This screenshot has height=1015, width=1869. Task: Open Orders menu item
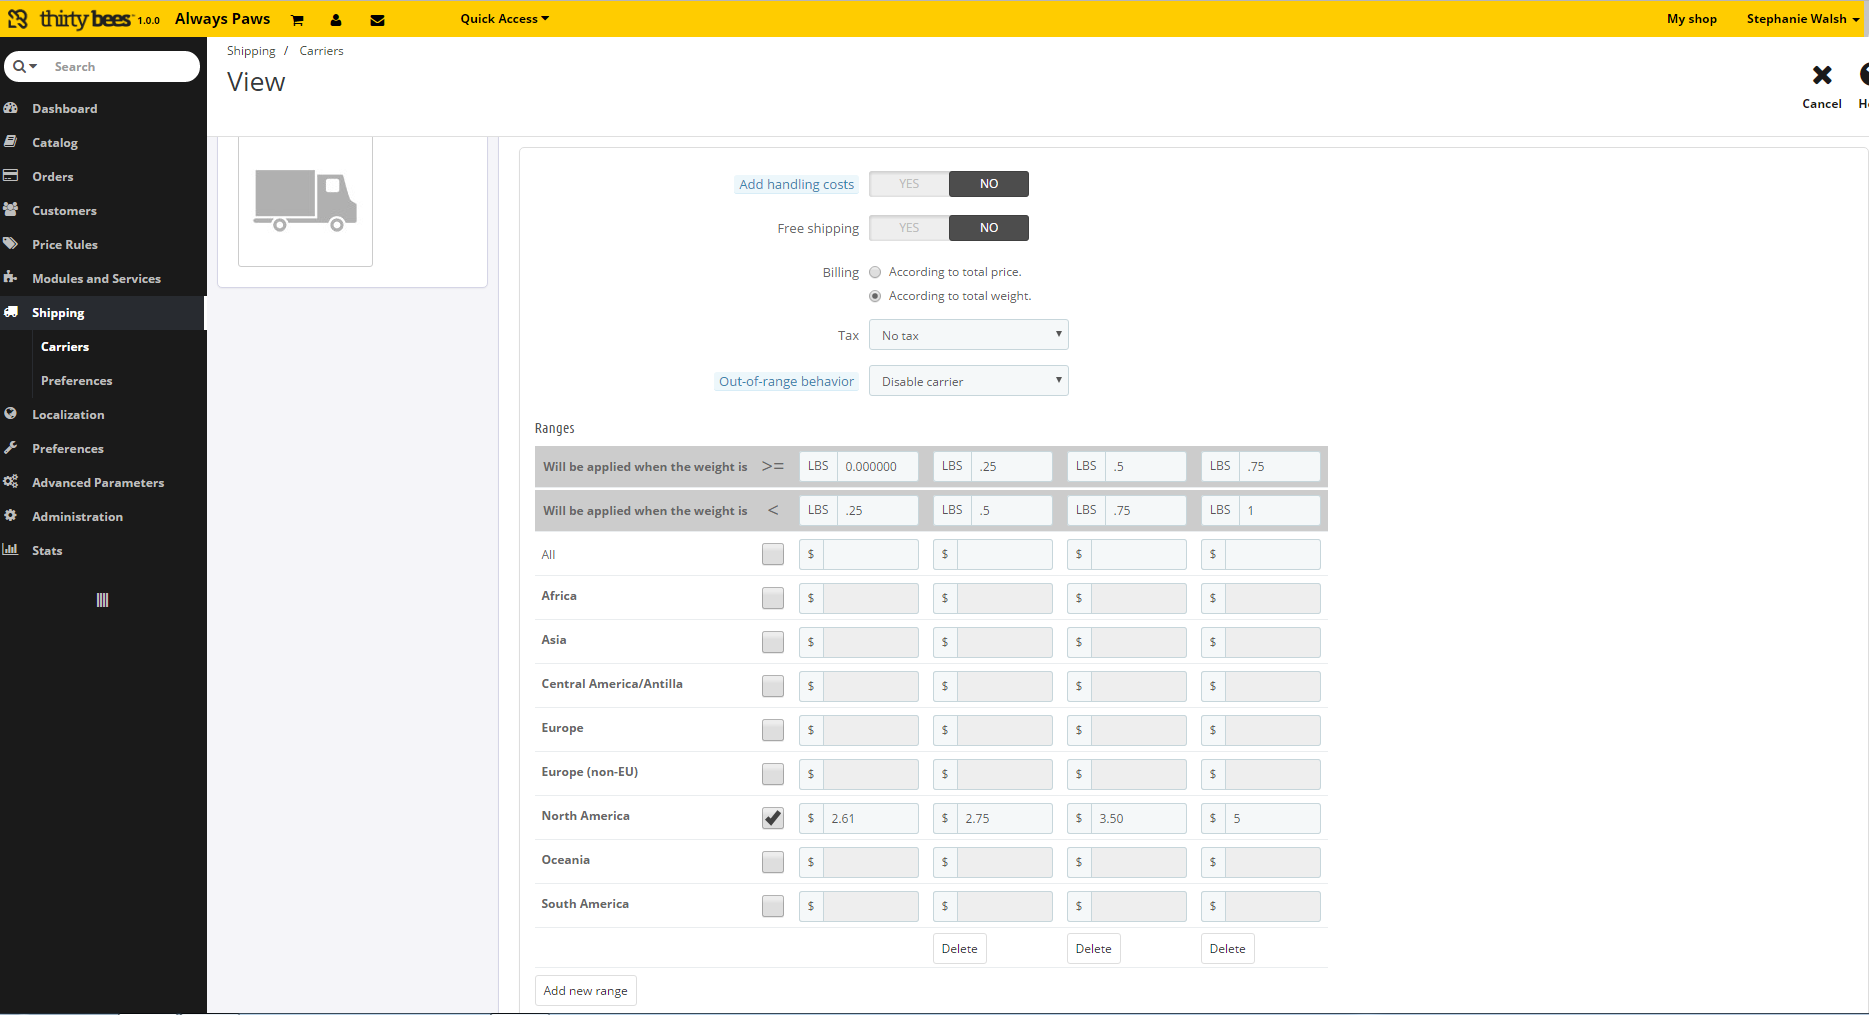(x=53, y=177)
